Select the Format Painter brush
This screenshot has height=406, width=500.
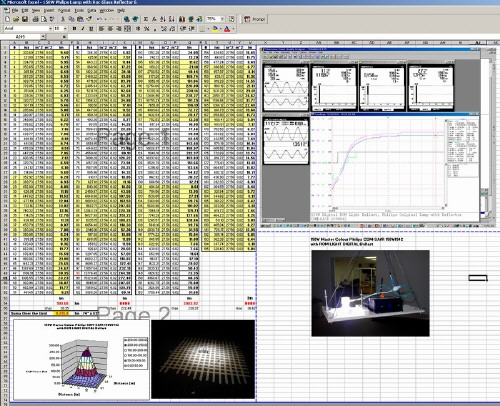(89, 19)
